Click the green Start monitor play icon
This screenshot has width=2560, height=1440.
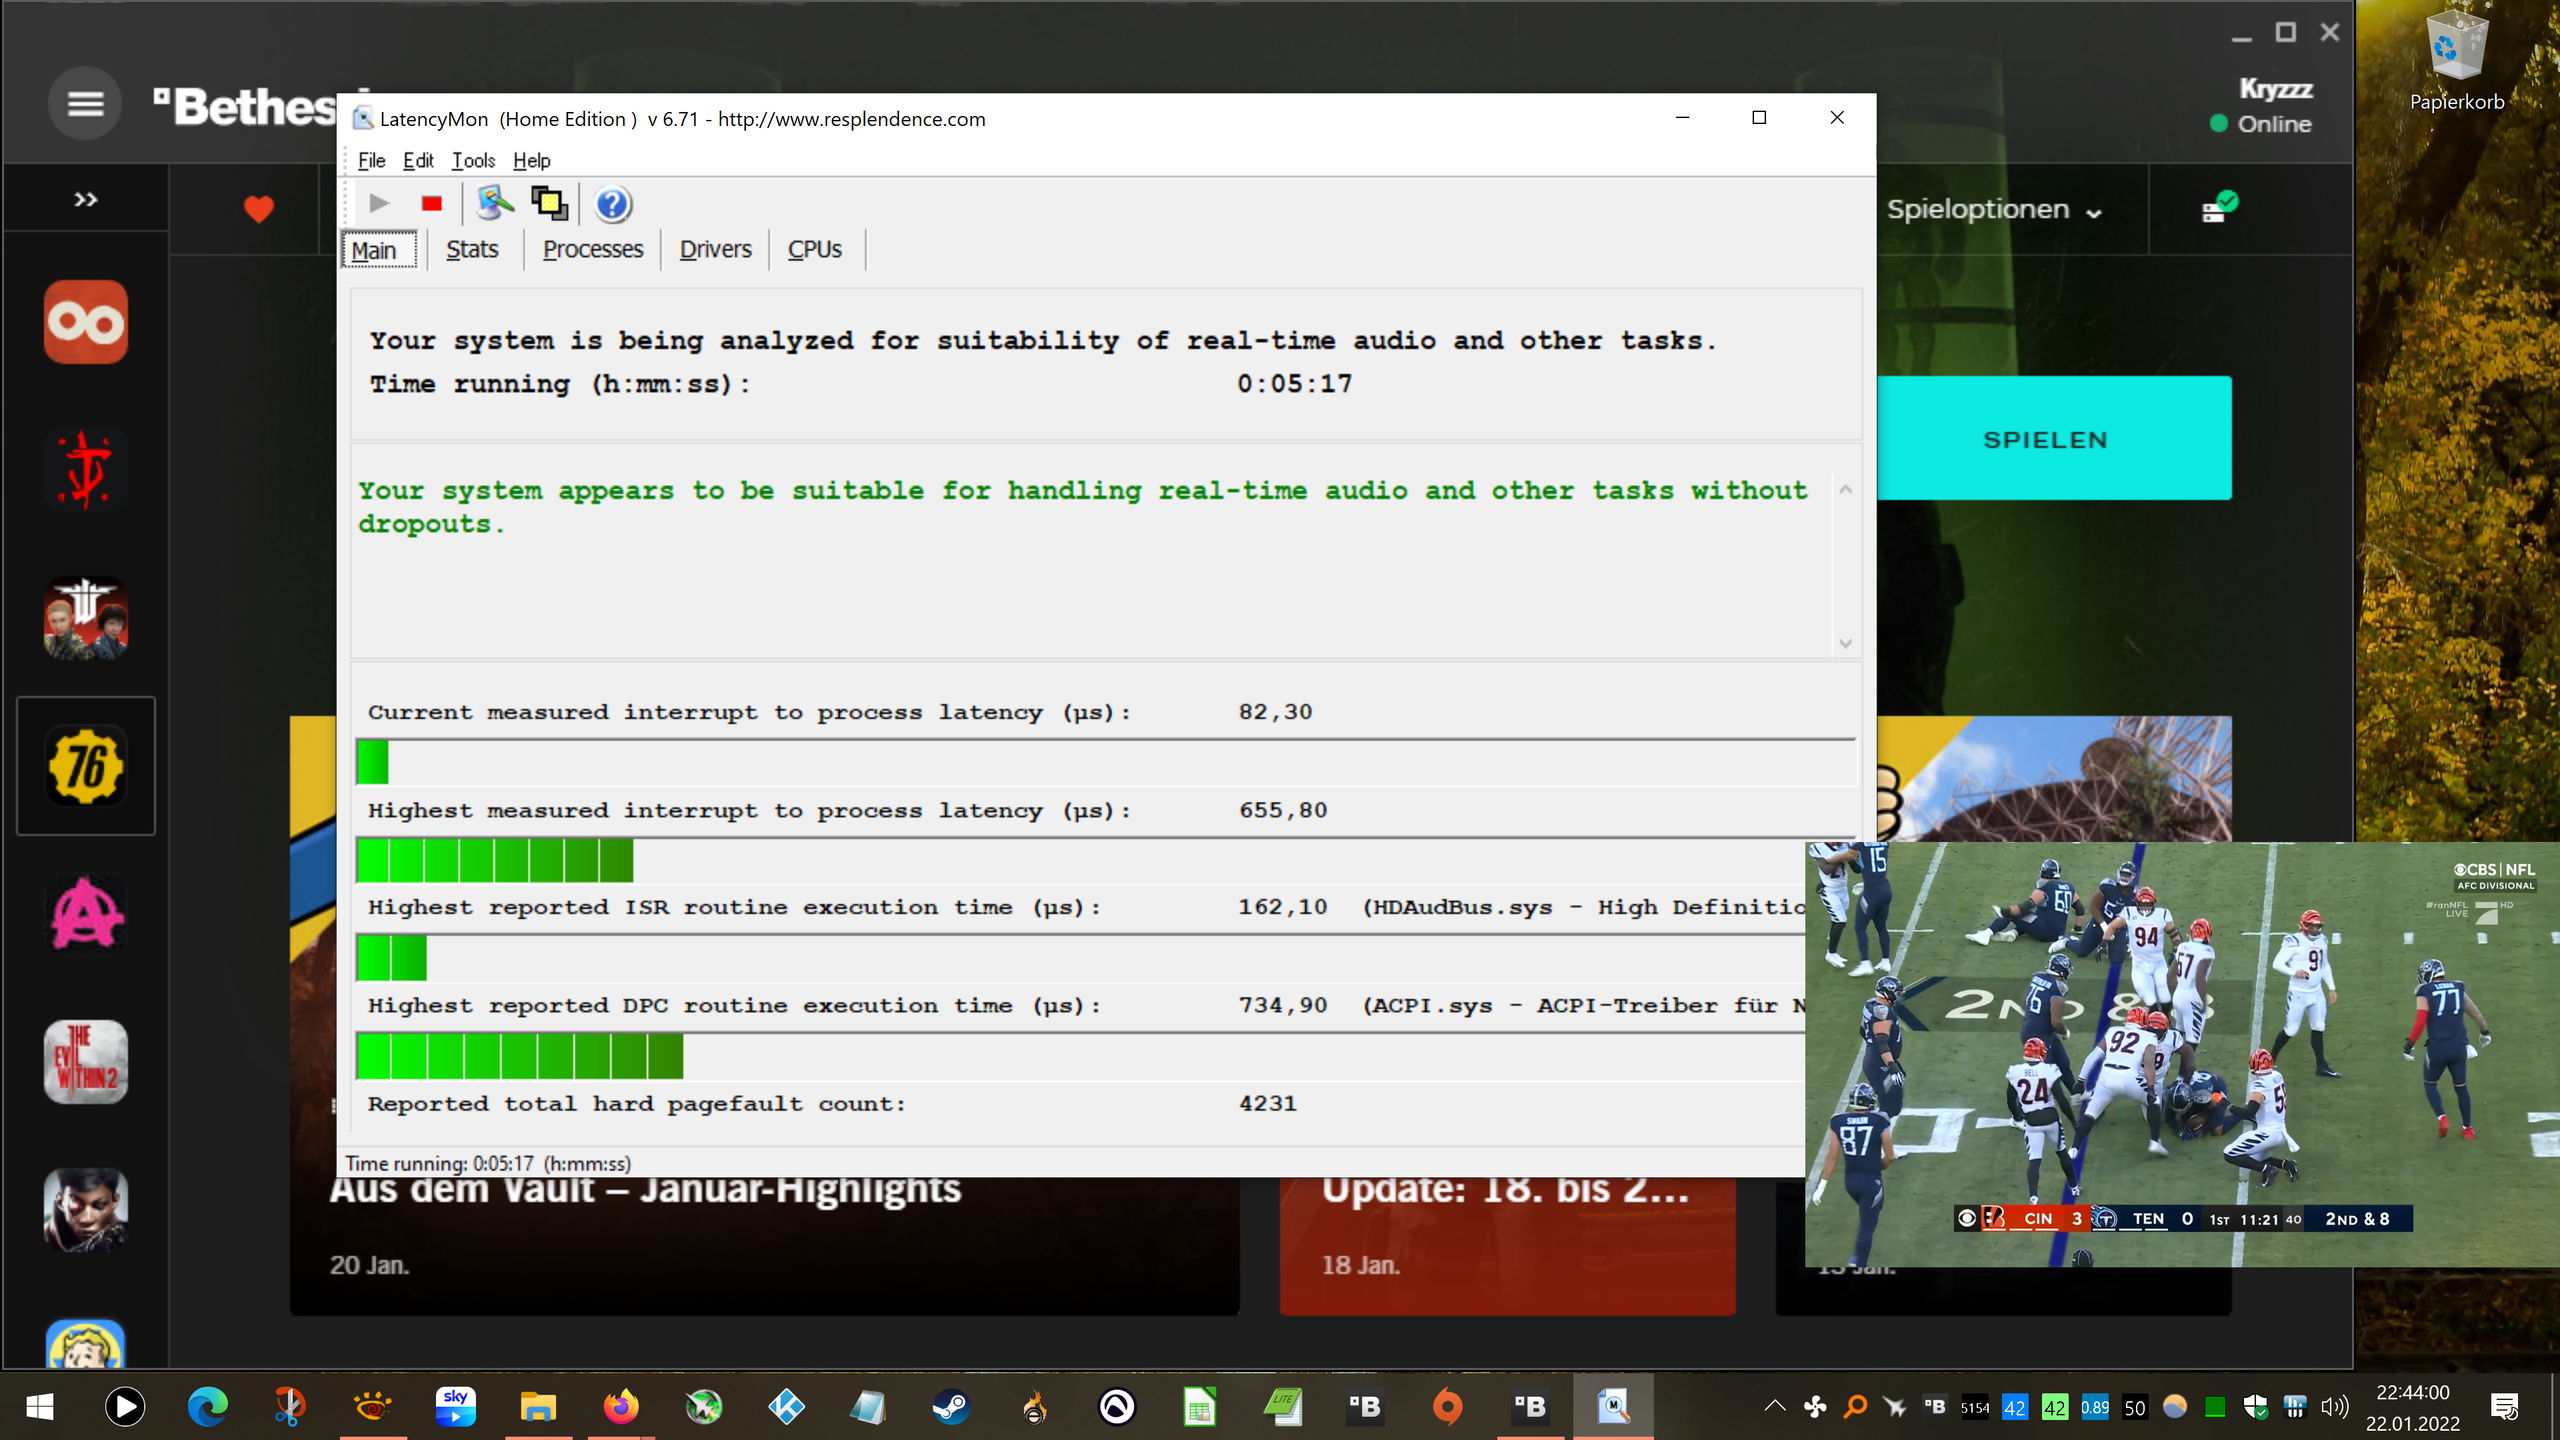[x=378, y=204]
